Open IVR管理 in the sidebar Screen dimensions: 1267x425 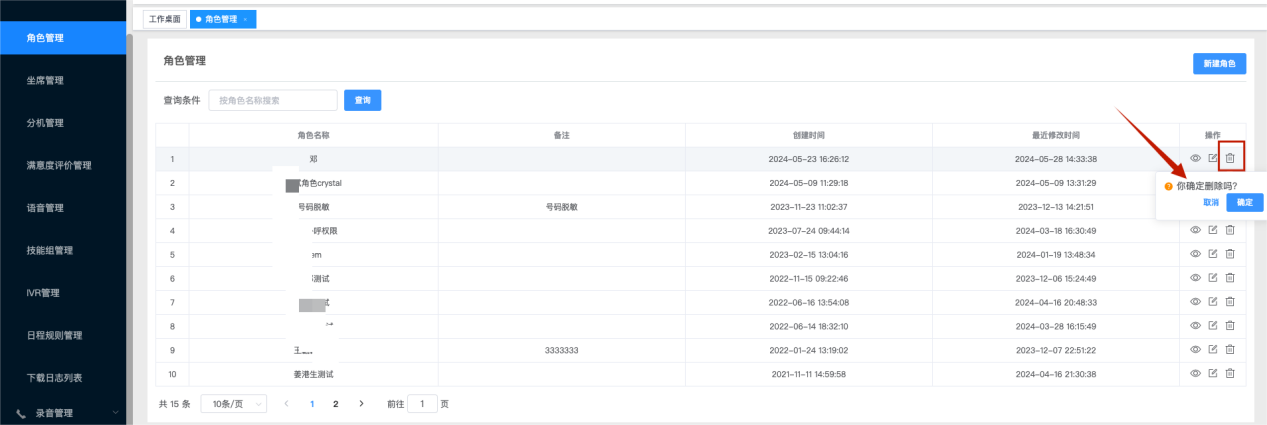tap(63, 293)
